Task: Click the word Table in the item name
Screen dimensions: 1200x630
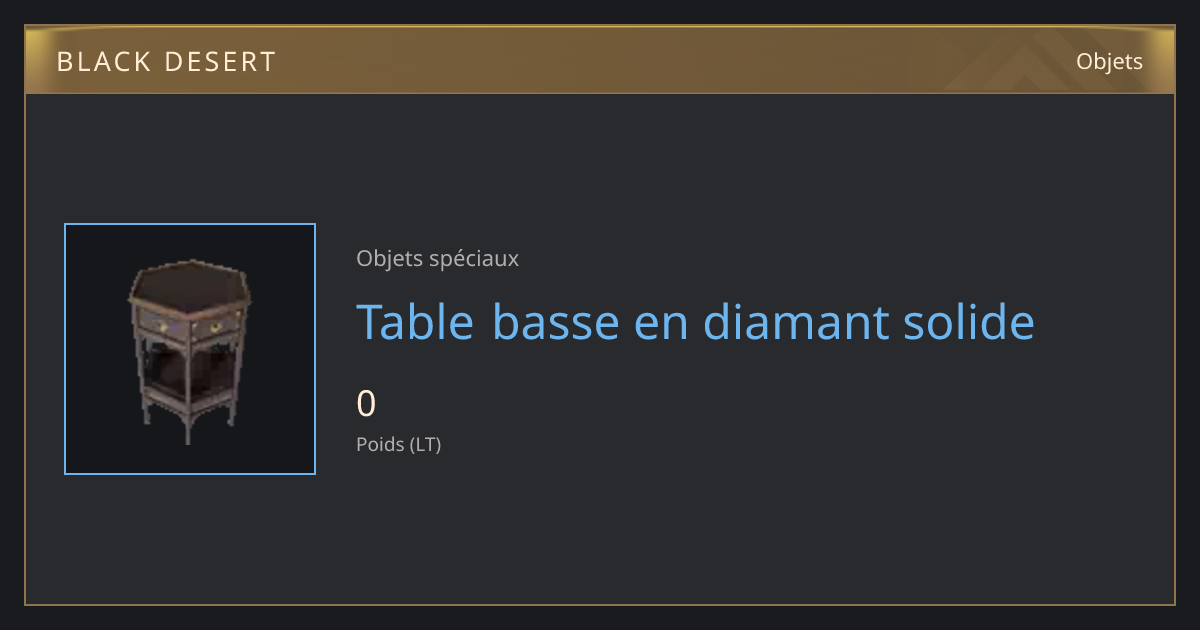Action: click(415, 322)
